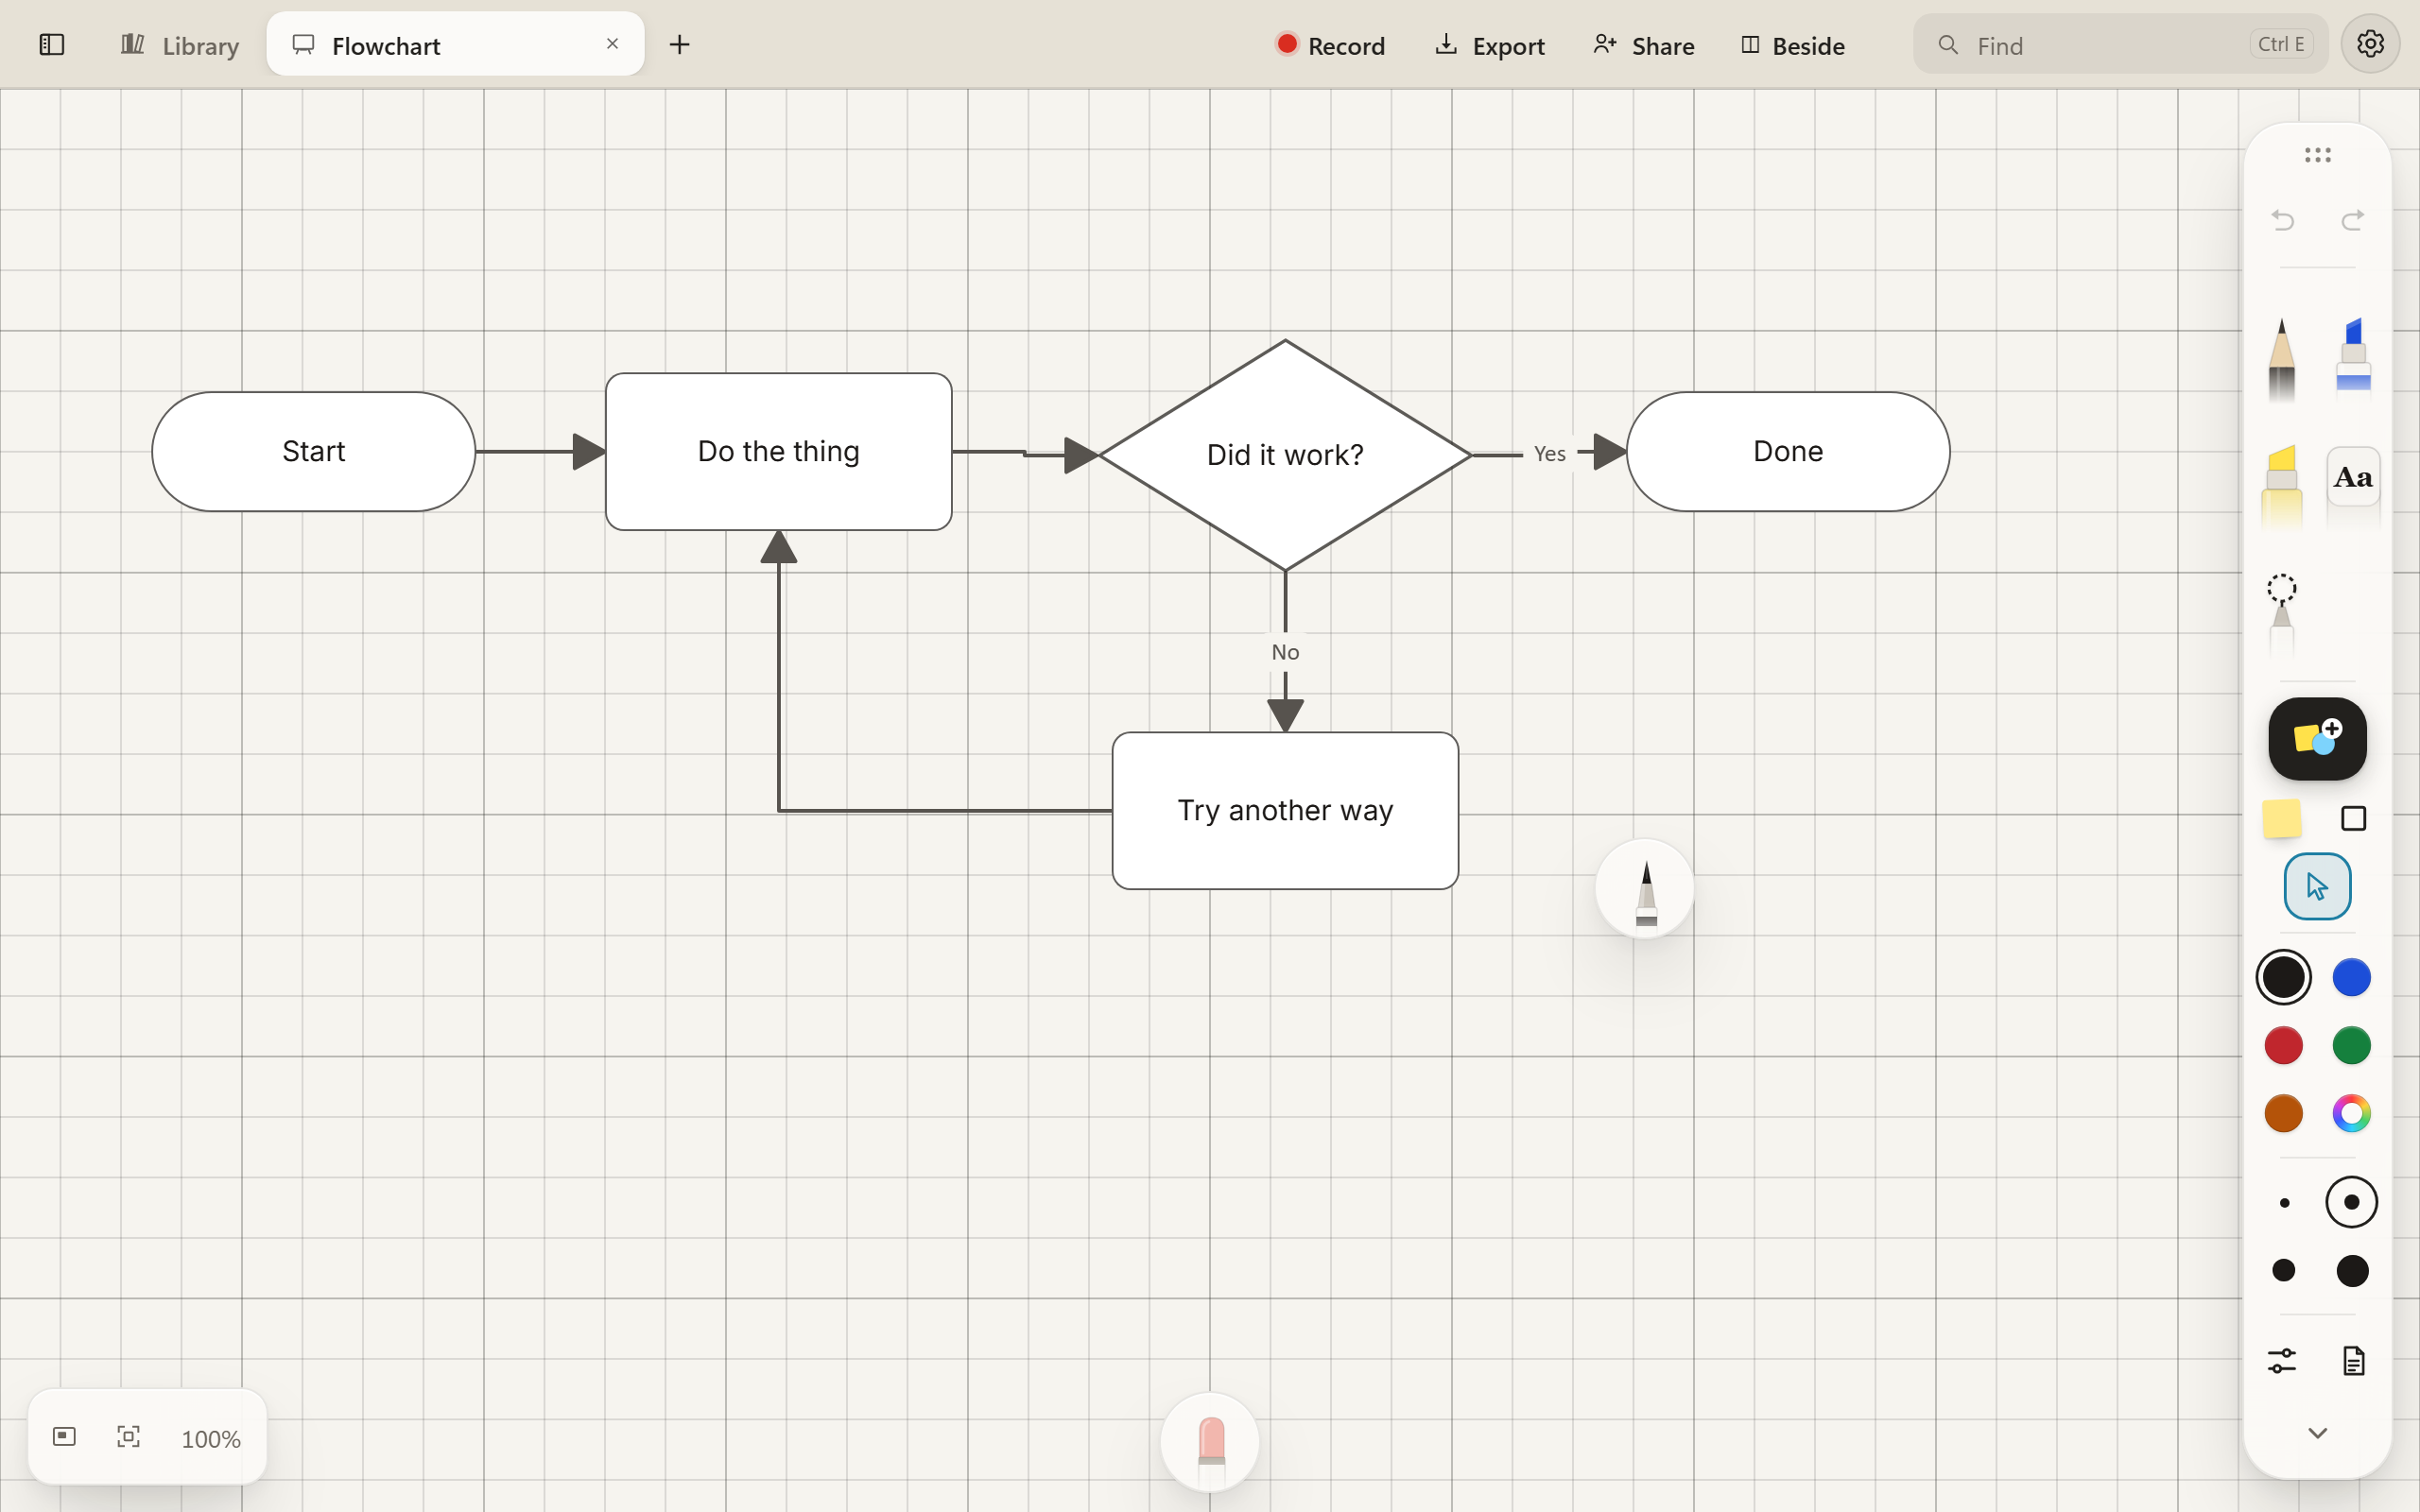
Task: Collapse the toolbar with chevron down
Action: [x=2318, y=1434]
